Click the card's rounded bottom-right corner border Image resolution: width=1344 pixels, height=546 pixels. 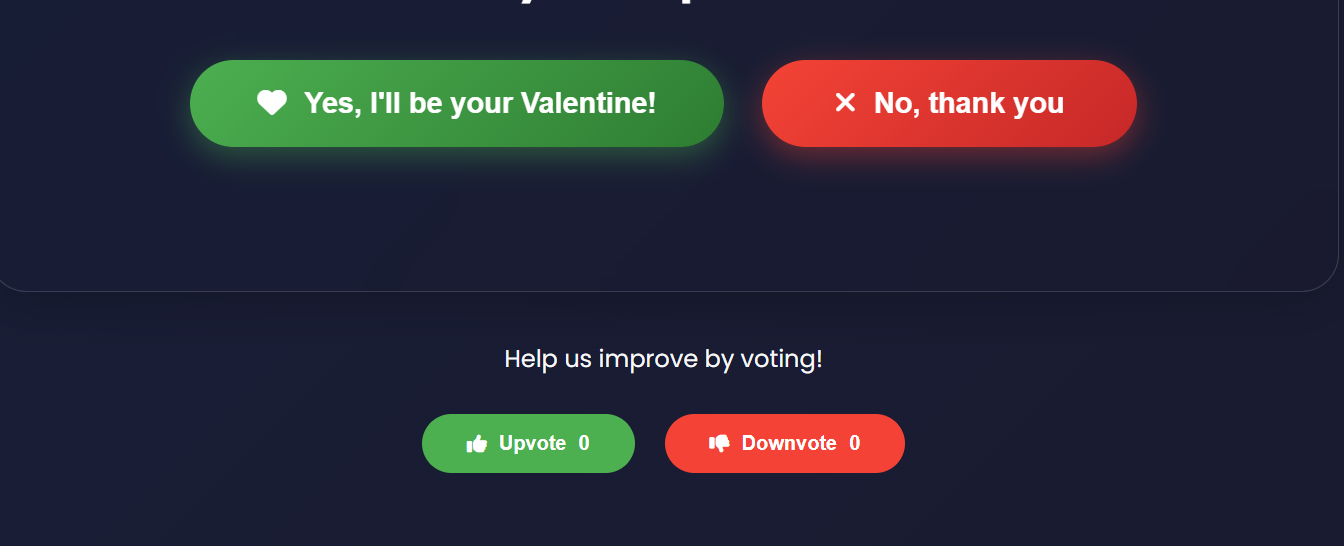click(x=1329, y=279)
